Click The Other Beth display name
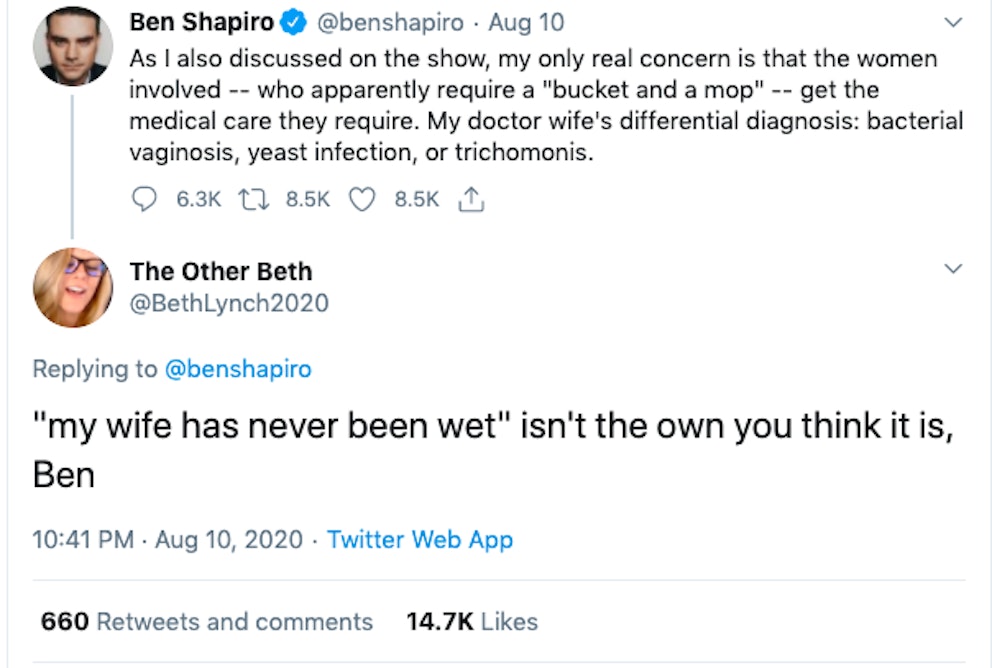 coord(221,271)
